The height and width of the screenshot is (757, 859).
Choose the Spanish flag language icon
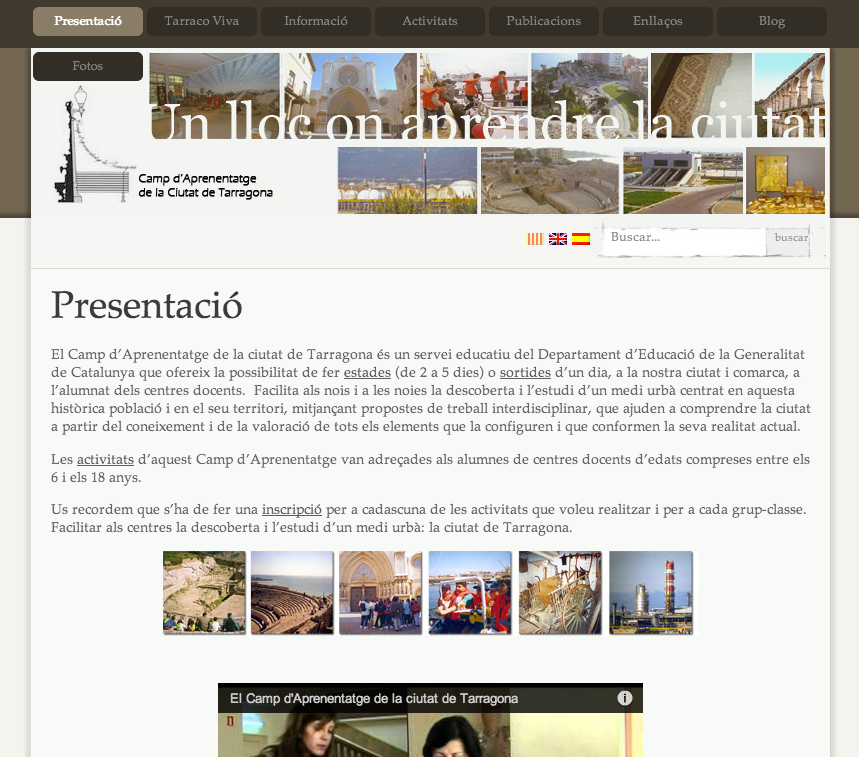581,239
